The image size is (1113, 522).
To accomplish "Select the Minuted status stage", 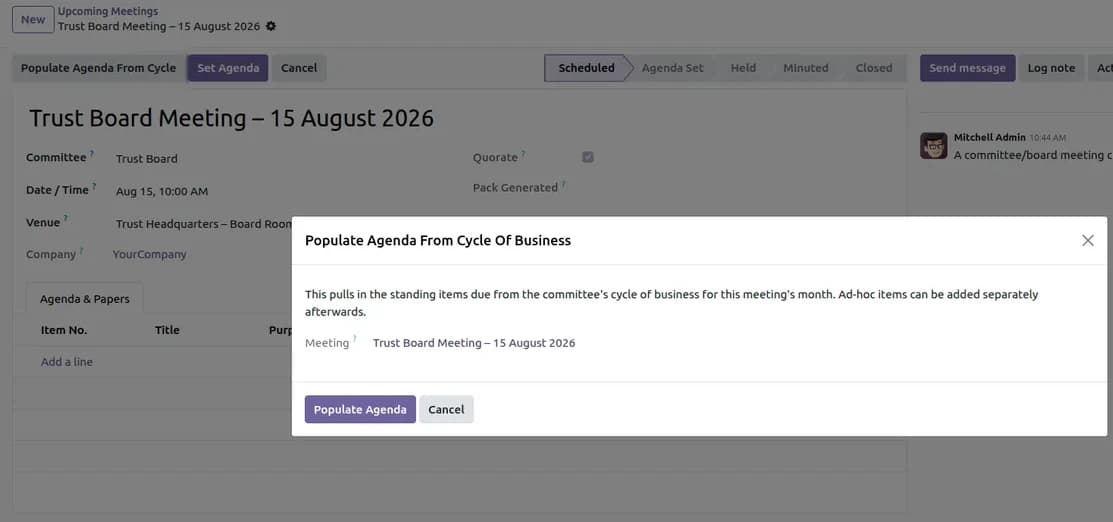I will coord(806,68).
